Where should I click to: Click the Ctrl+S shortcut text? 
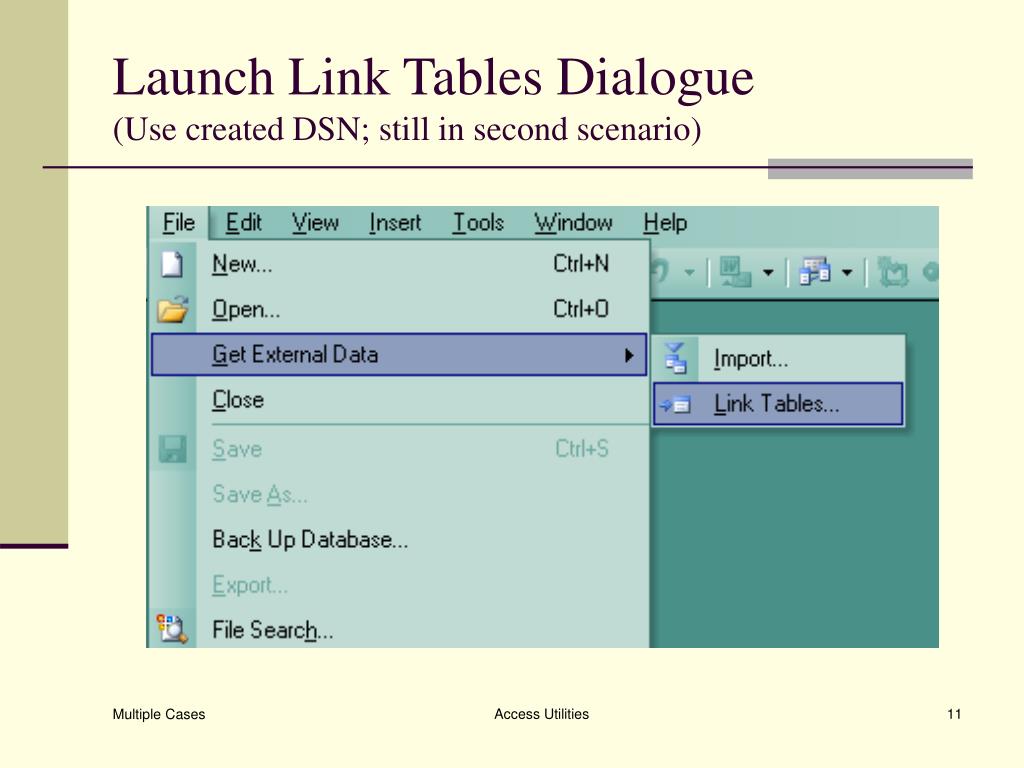click(x=581, y=449)
